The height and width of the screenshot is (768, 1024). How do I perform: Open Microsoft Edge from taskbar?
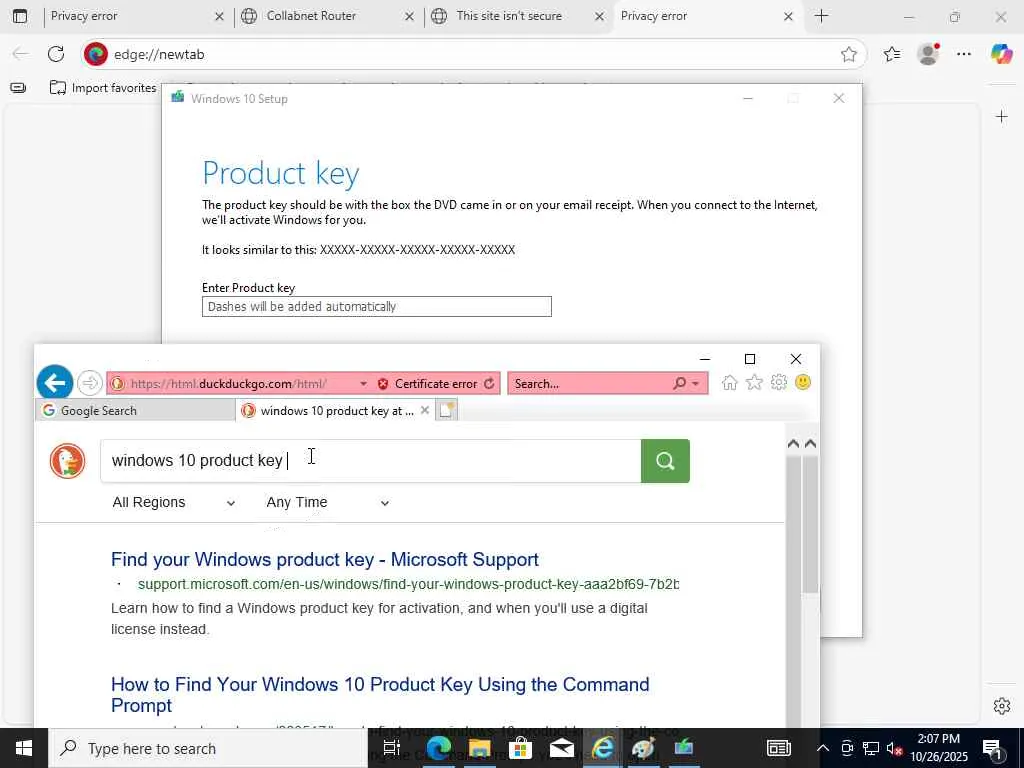point(438,748)
